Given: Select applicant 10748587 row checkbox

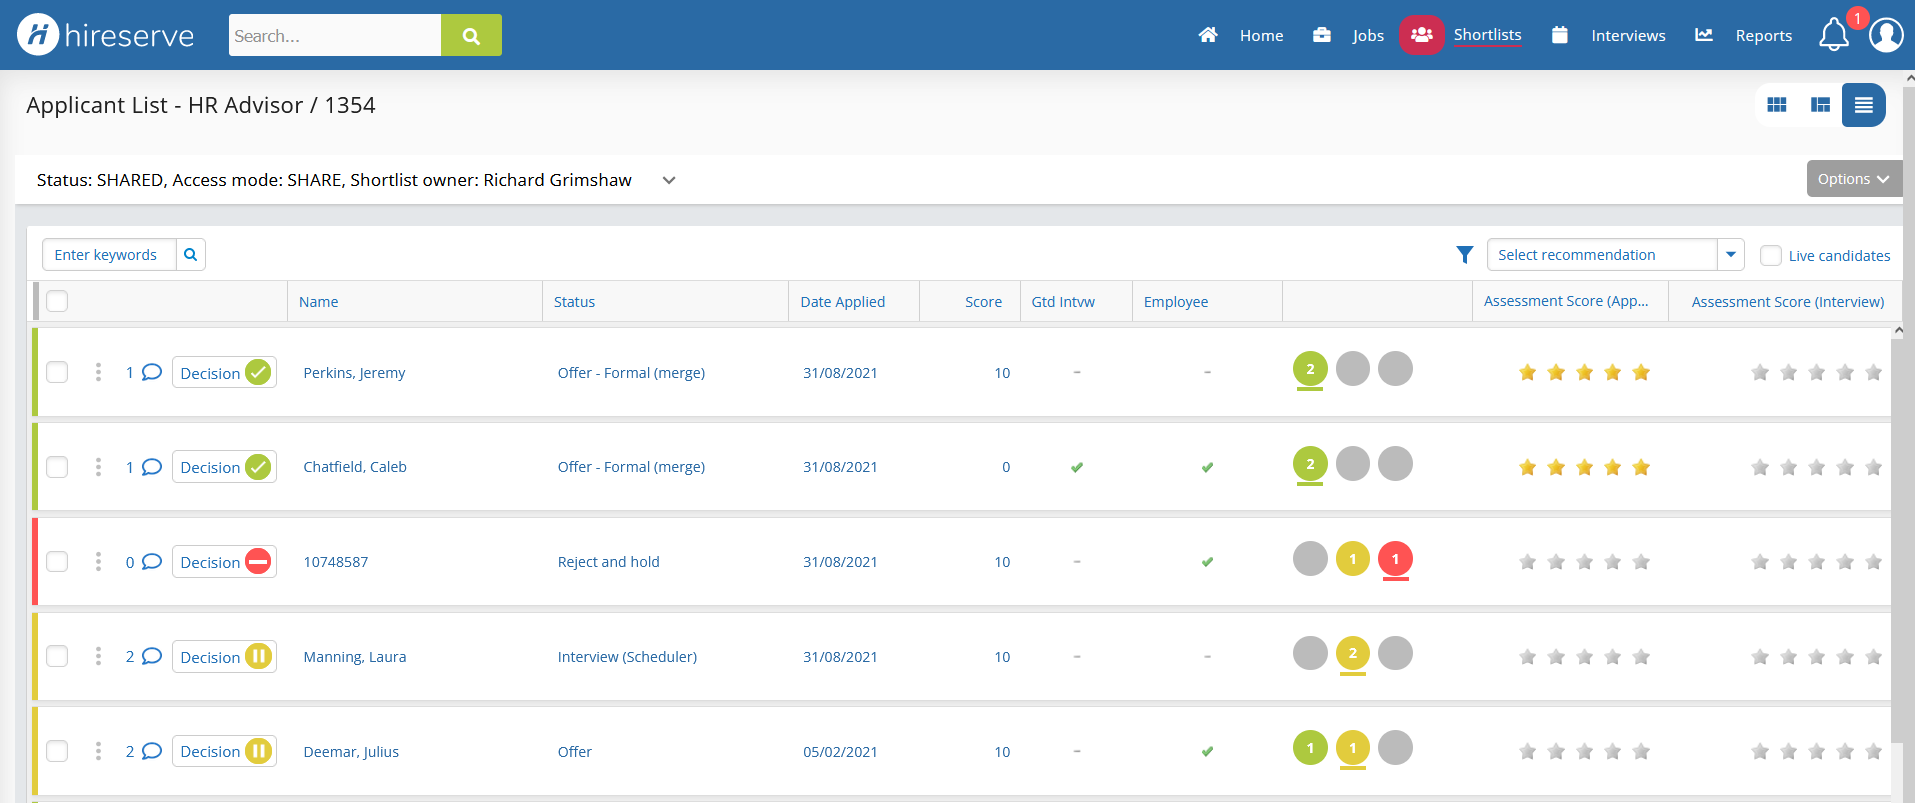Looking at the screenshot, I should 57,561.
